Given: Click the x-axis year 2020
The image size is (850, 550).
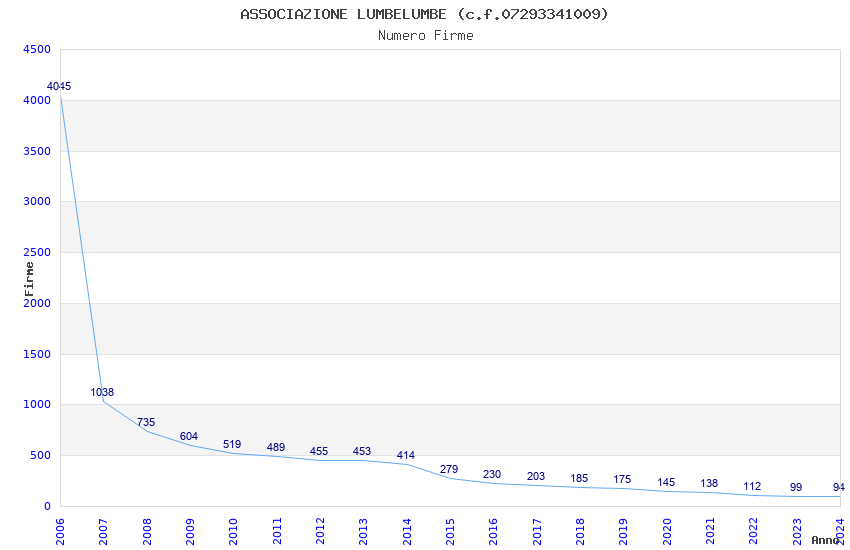Looking at the screenshot, I should coord(667,532).
